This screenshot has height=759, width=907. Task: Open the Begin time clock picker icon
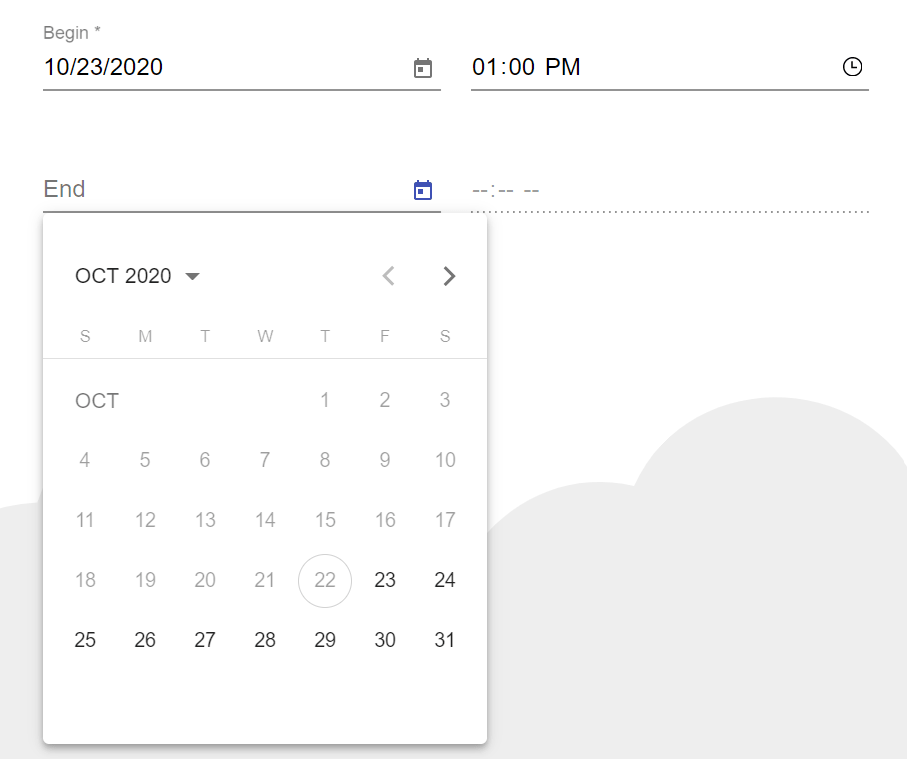(852, 67)
